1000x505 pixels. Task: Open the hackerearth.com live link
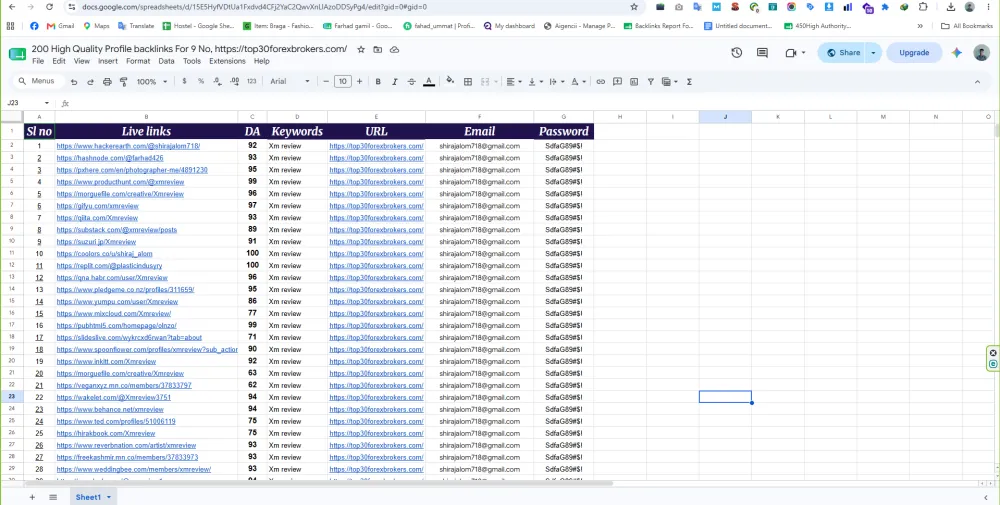pyautogui.click(x=128, y=146)
